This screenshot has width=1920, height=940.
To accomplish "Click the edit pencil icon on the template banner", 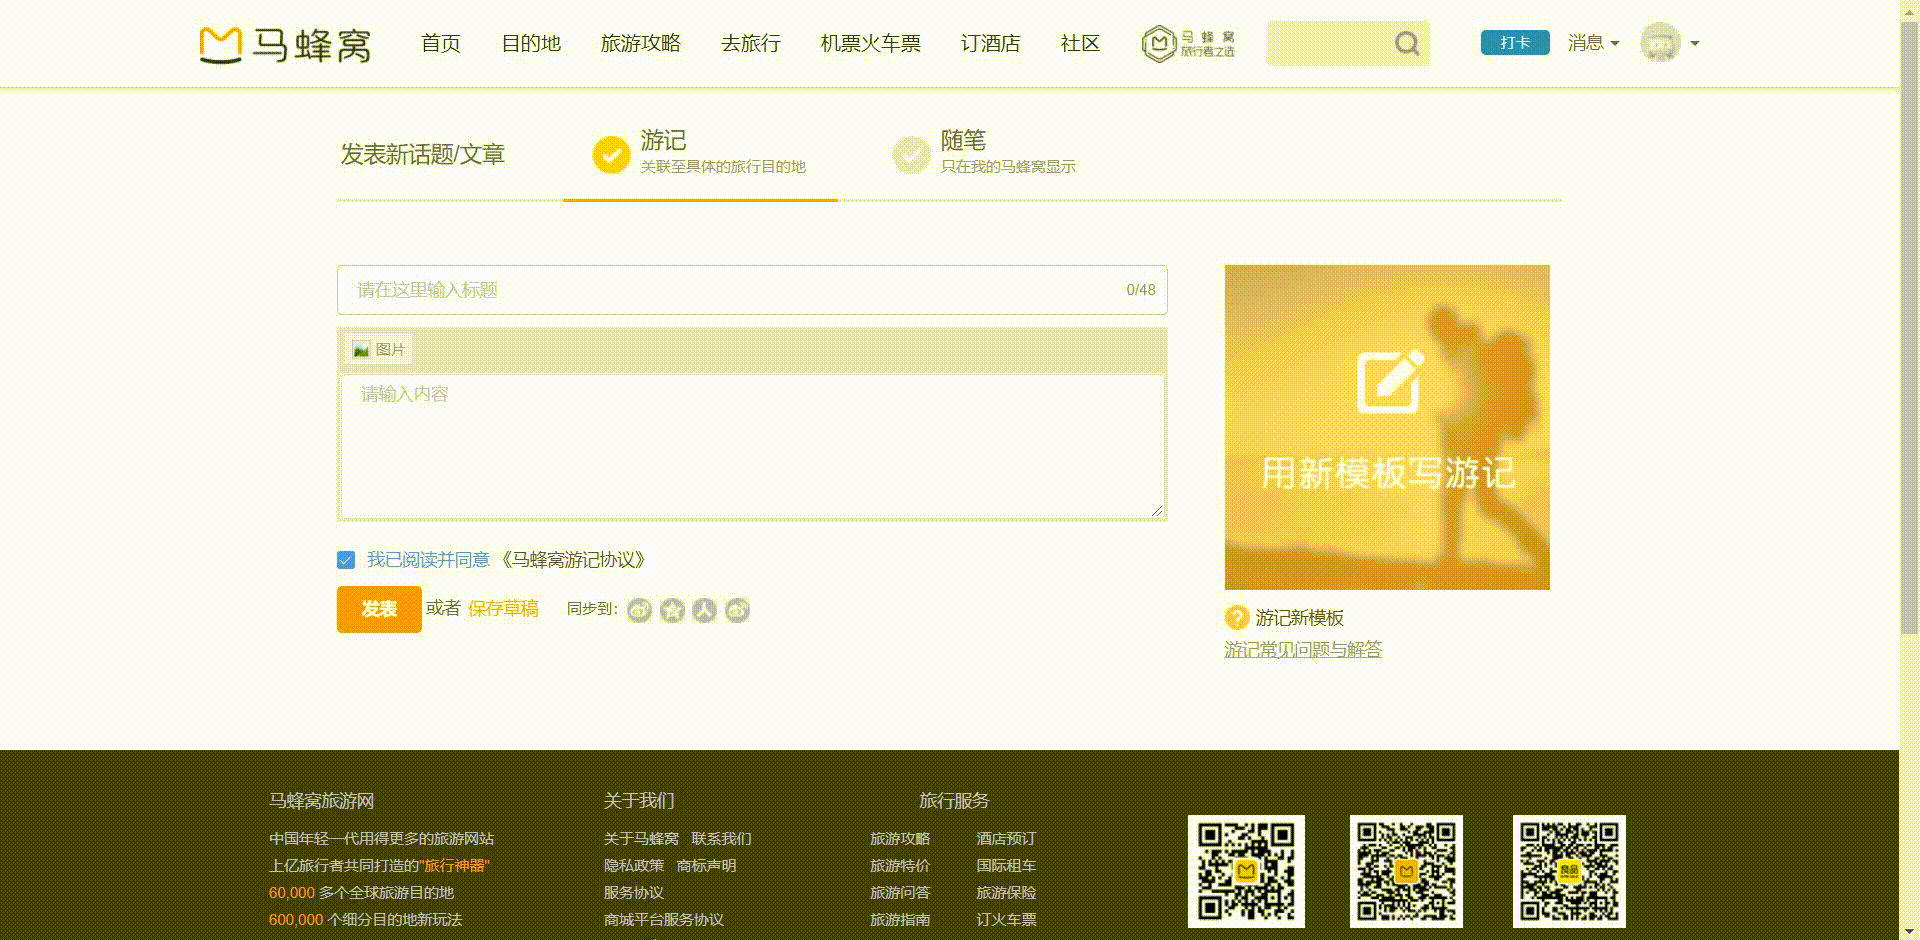I will (1390, 381).
